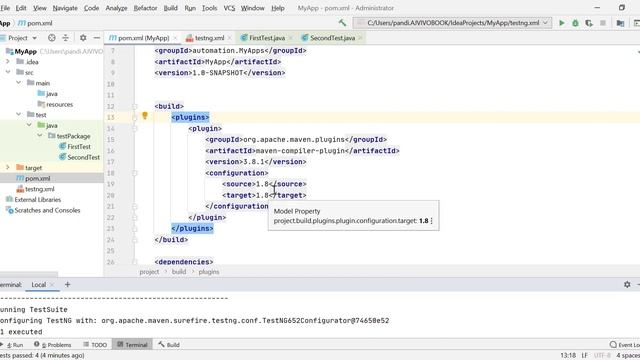Run the testng.xml configuration
The height and width of the screenshot is (360, 640).
click(x=562, y=23)
